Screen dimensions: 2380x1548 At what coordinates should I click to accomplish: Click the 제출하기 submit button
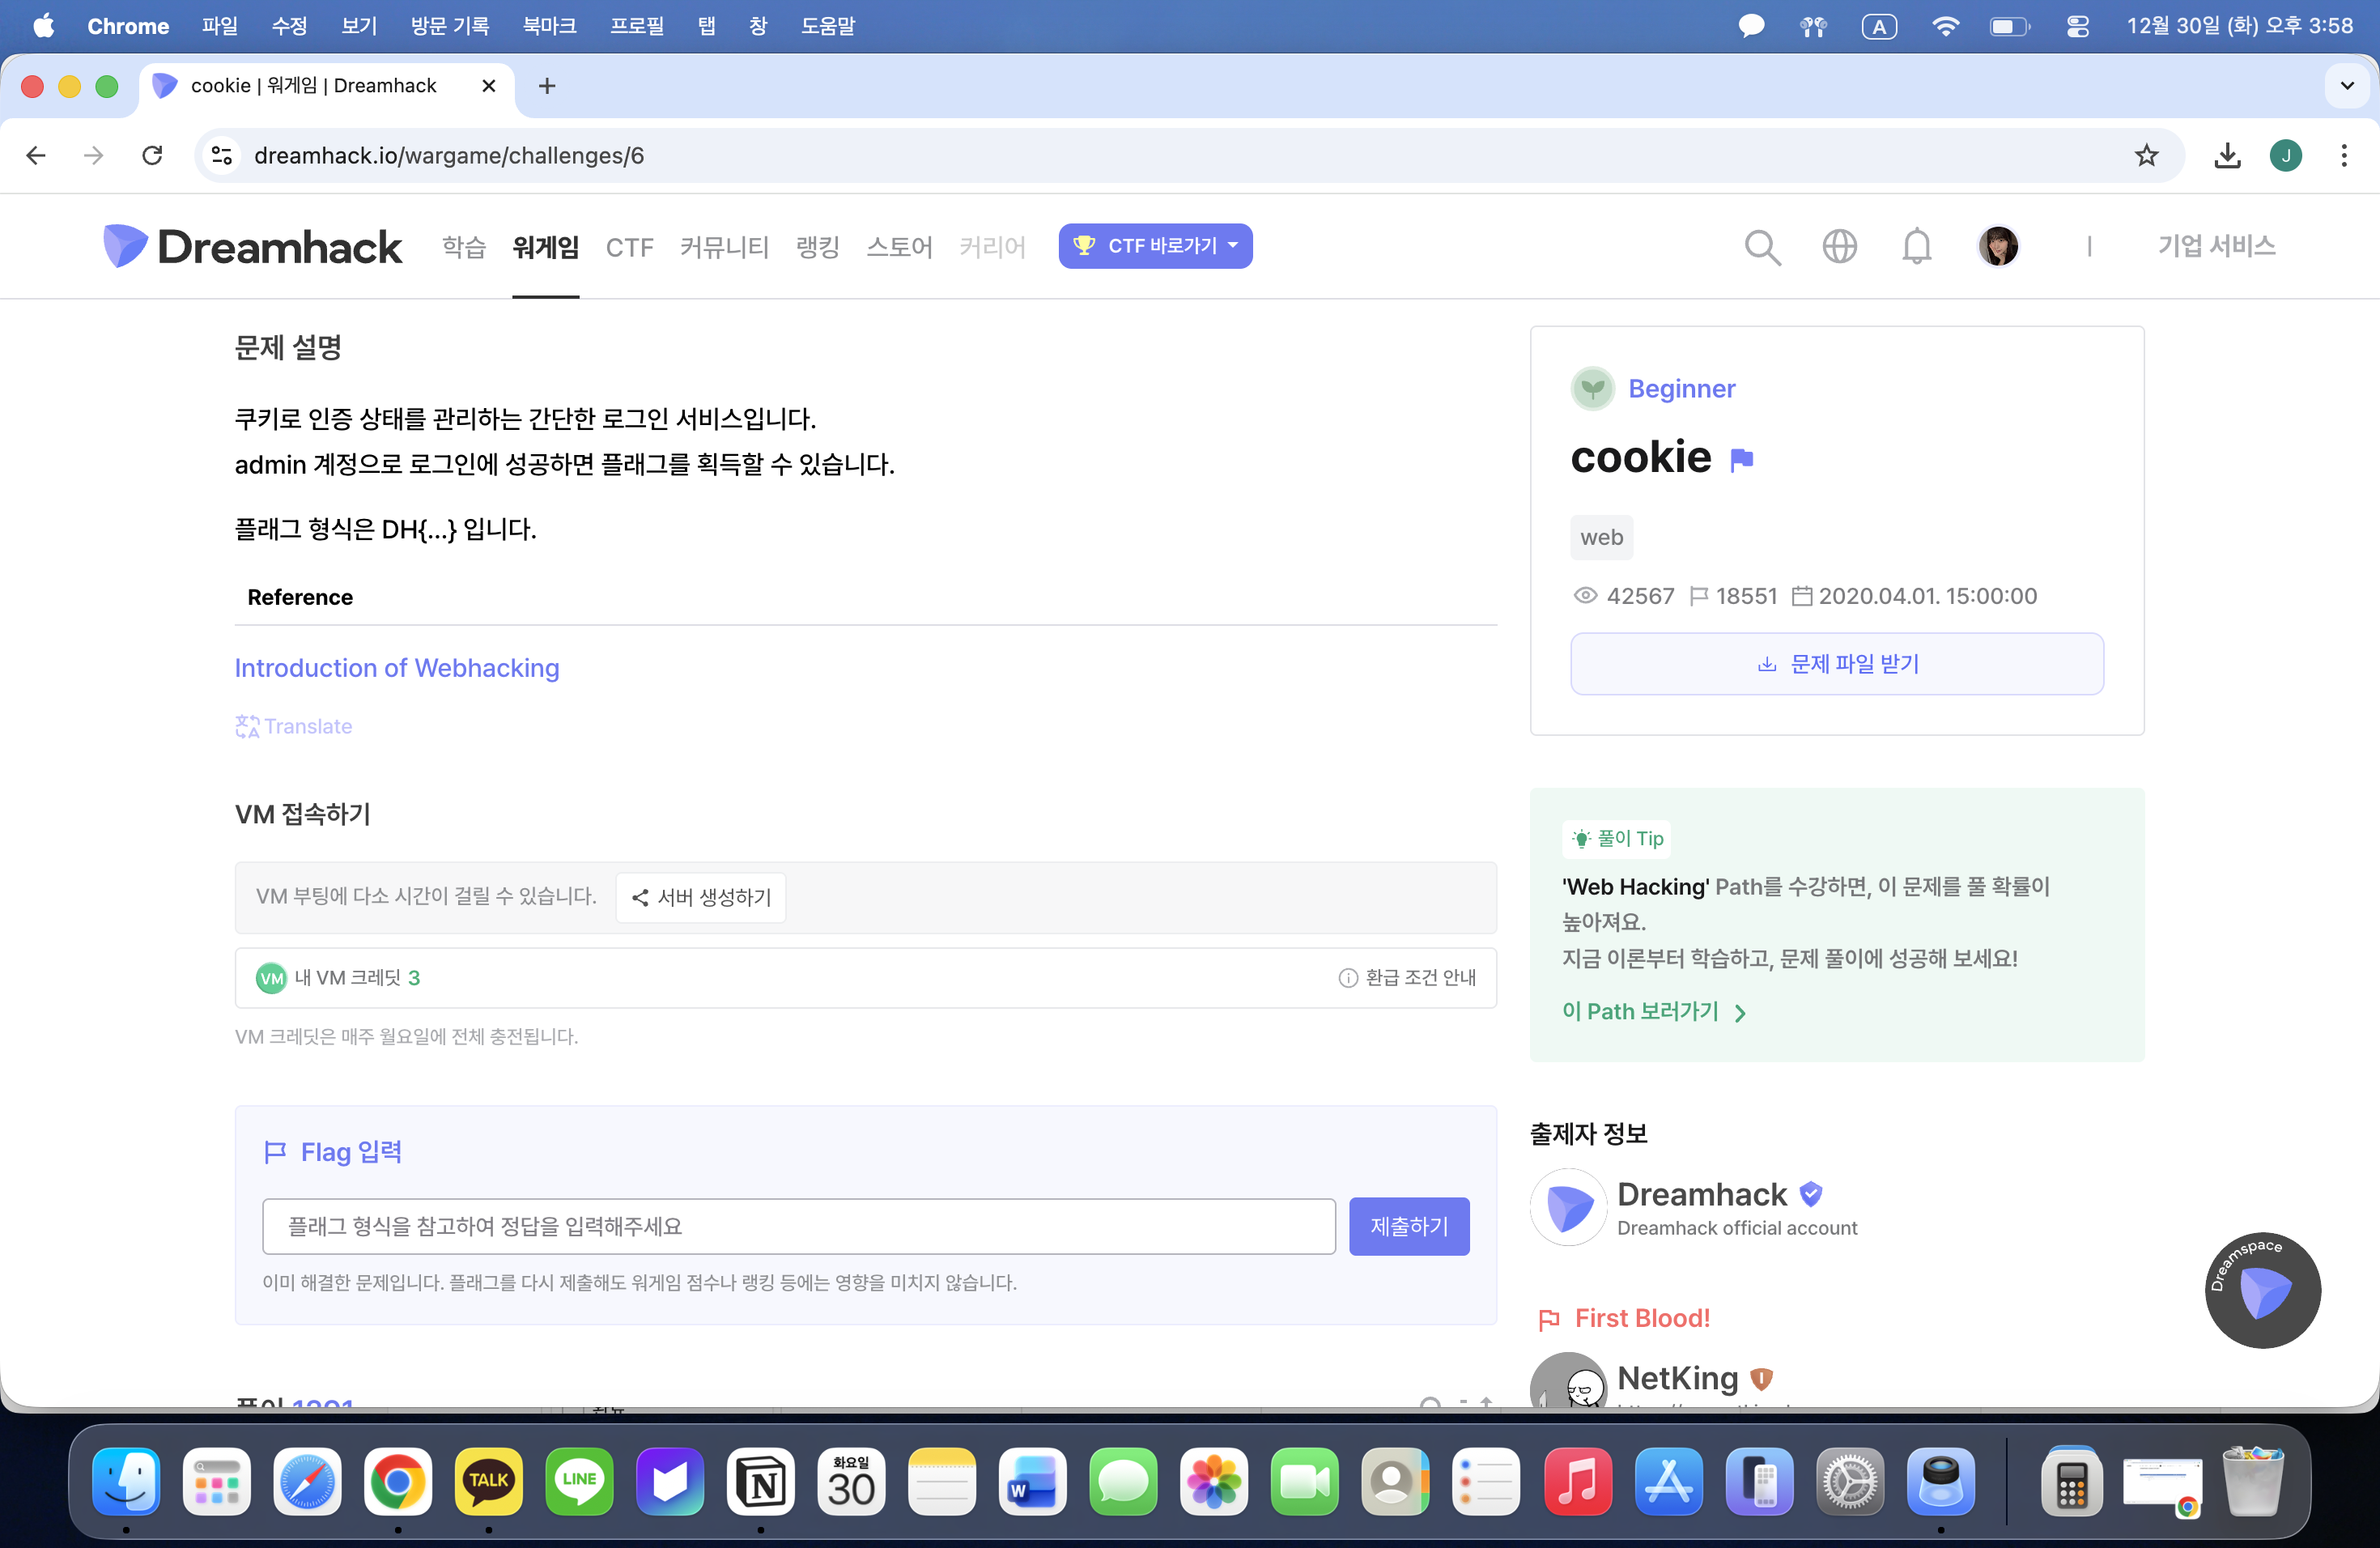(1408, 1226)
